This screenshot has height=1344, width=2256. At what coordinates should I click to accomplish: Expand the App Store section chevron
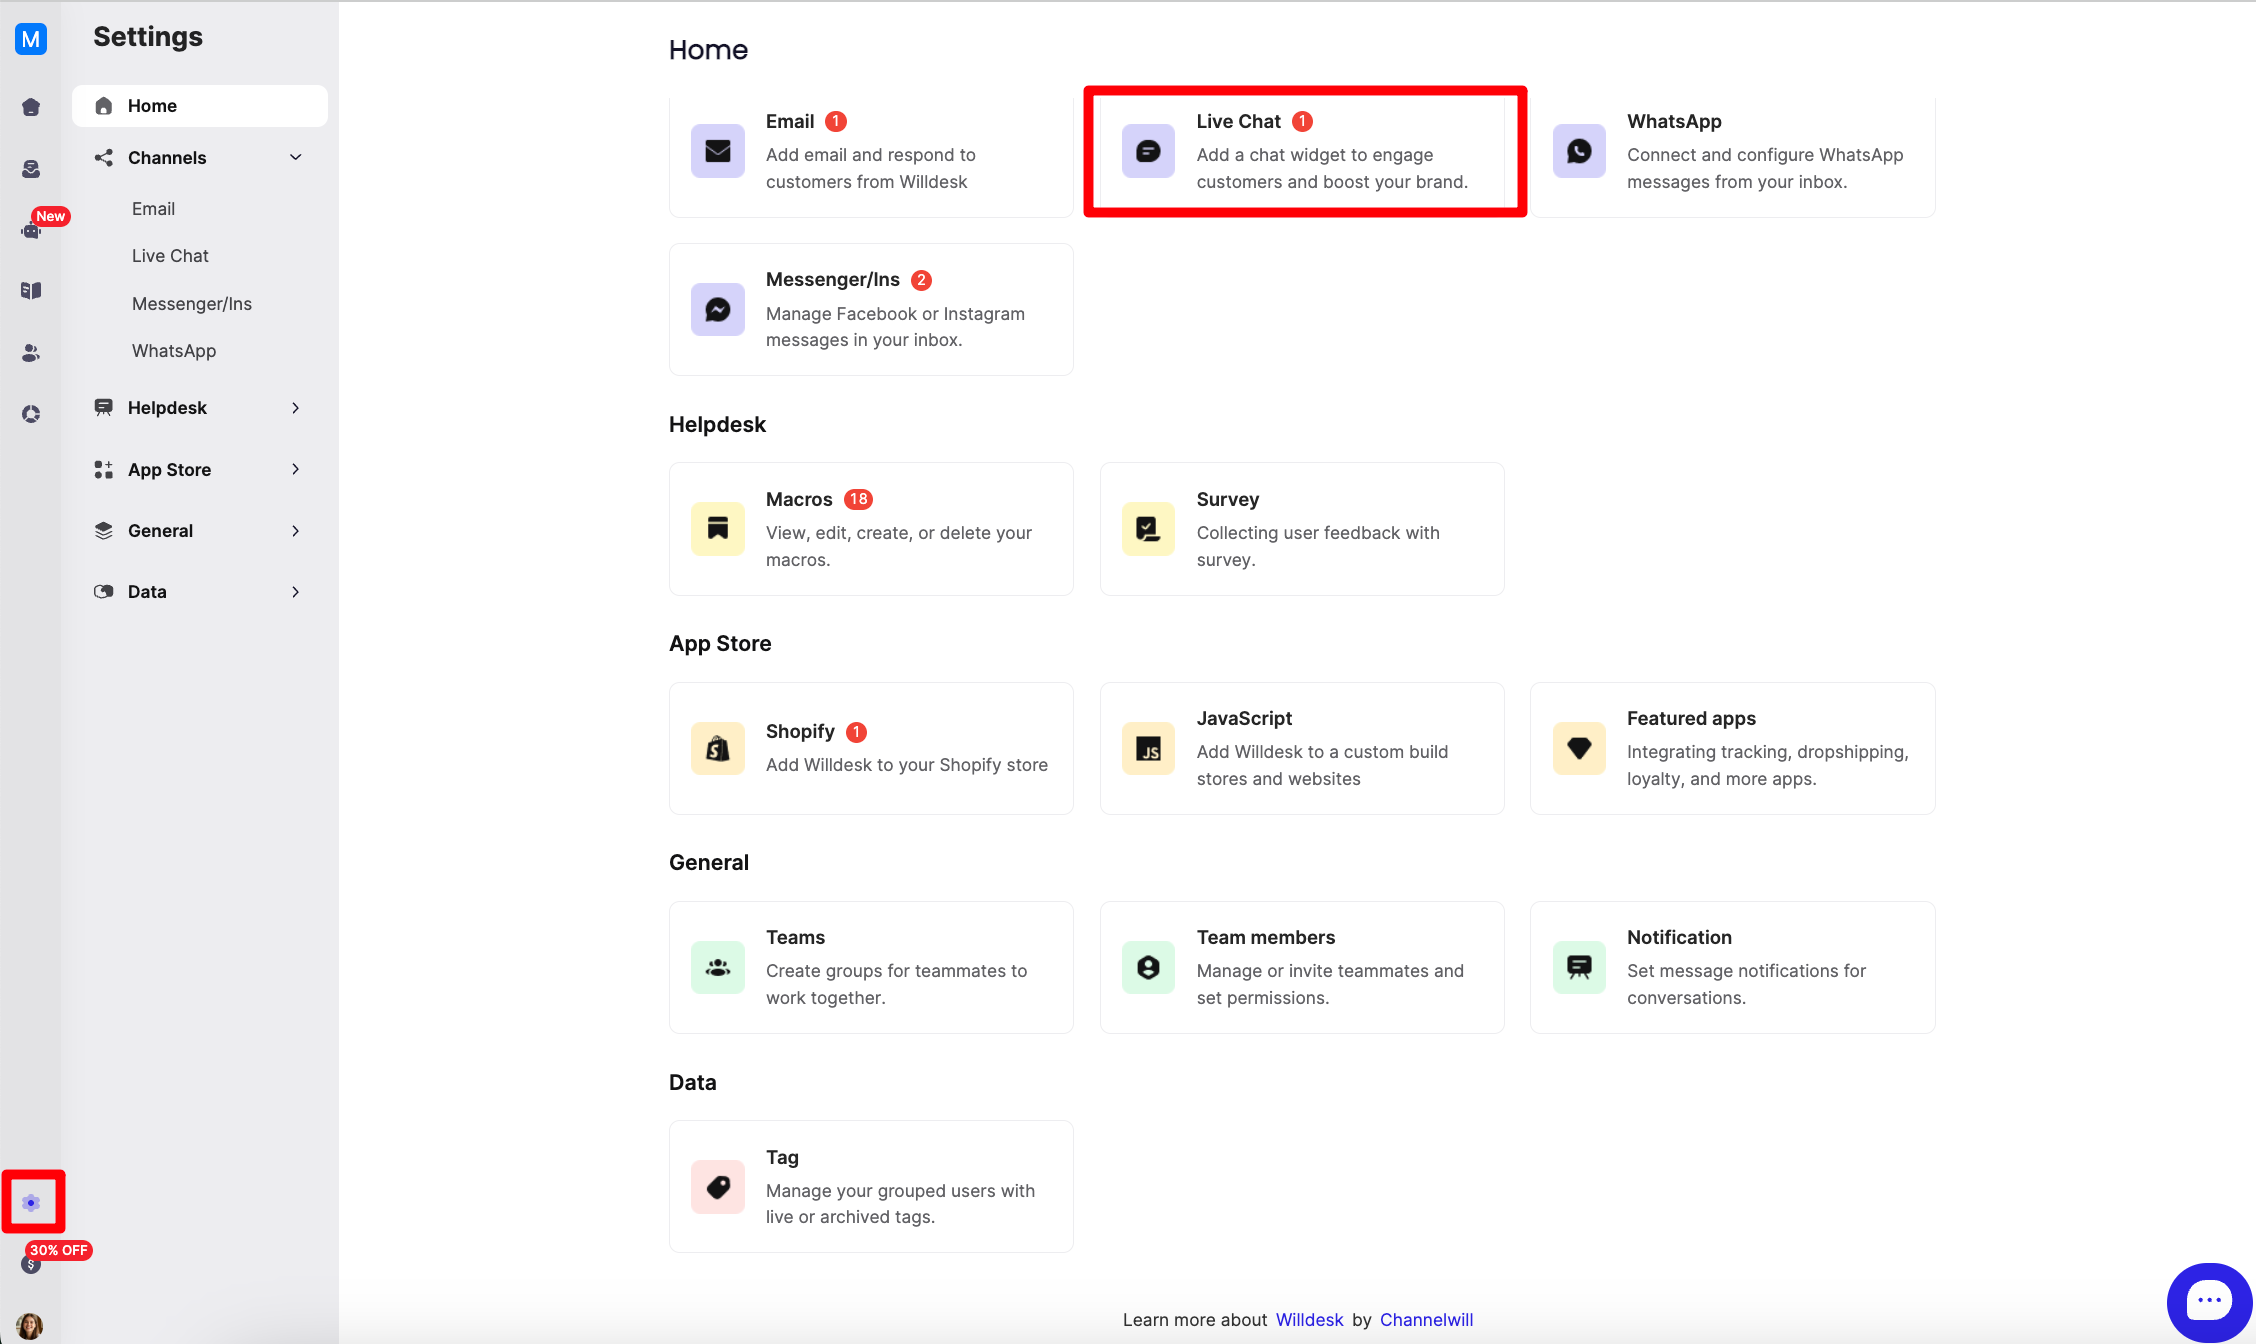coord(296,469)
